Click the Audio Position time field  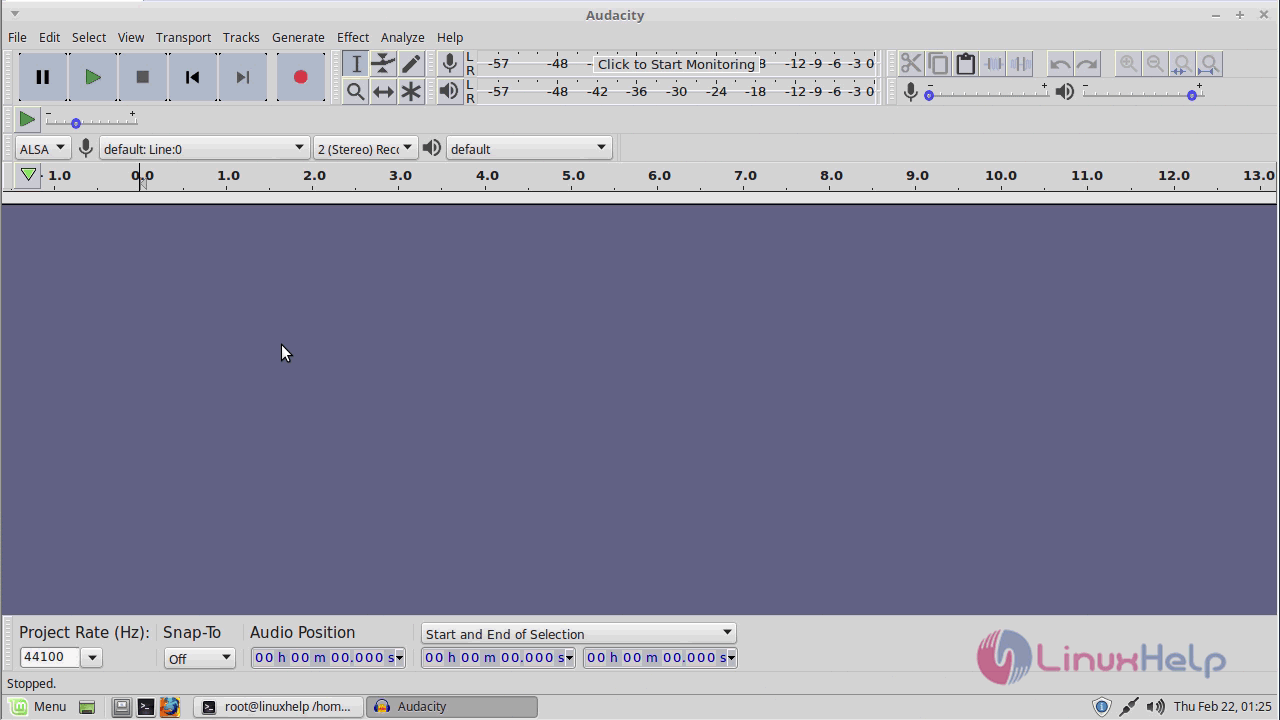323,657
